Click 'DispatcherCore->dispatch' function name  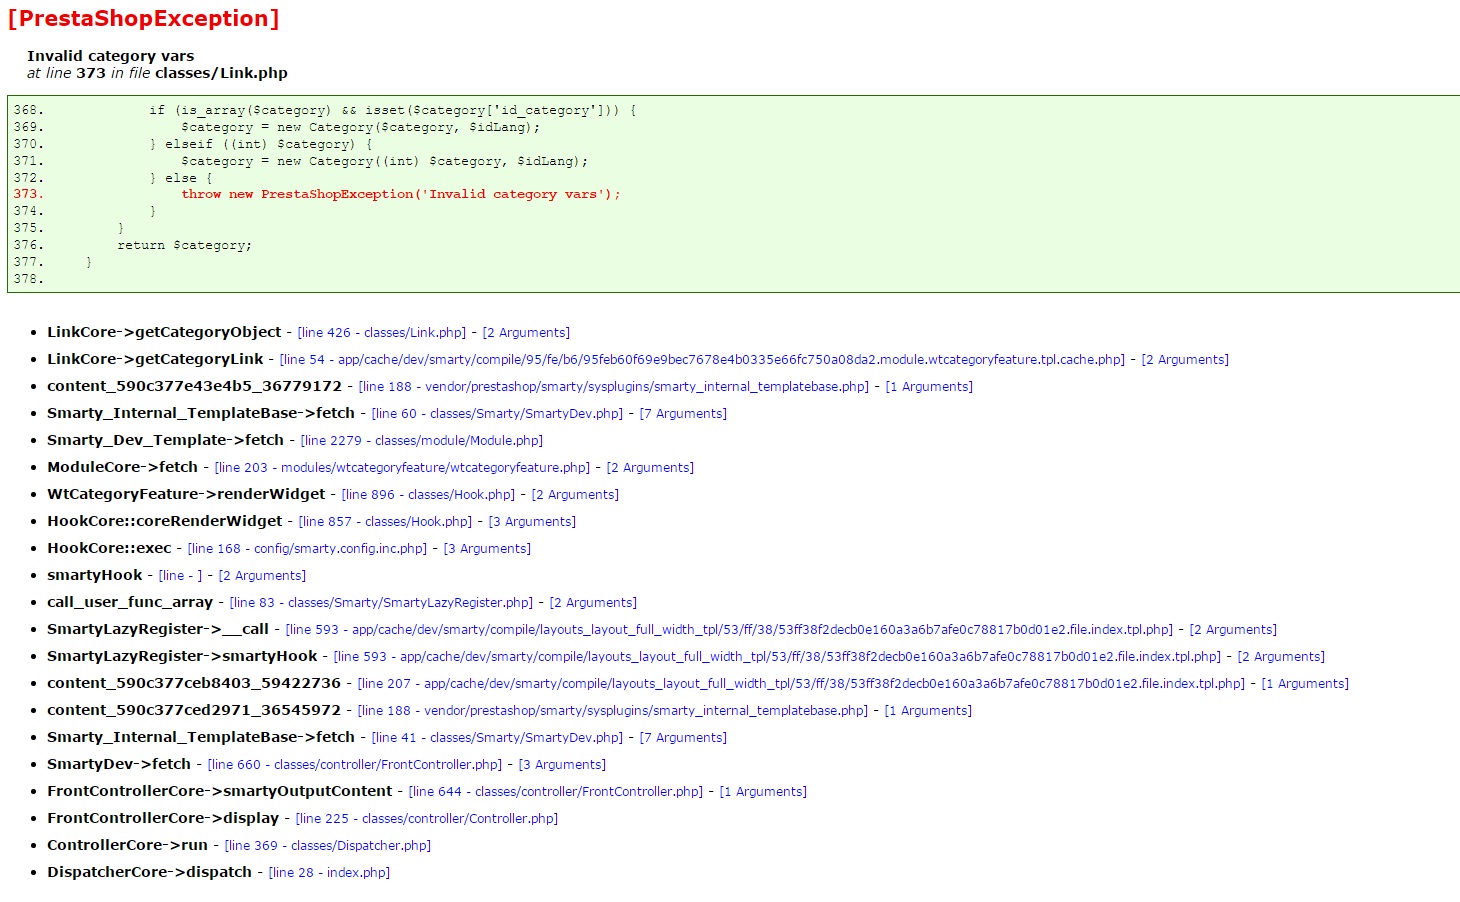pyautogui.click(x=150, y=872)
